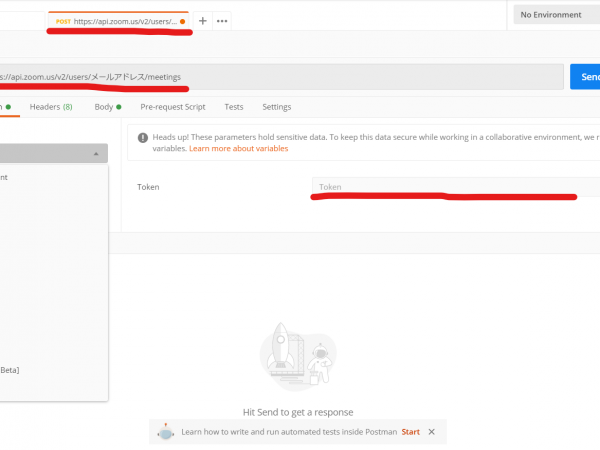
Task: Click the Token input field
Action: pos(456,187)
